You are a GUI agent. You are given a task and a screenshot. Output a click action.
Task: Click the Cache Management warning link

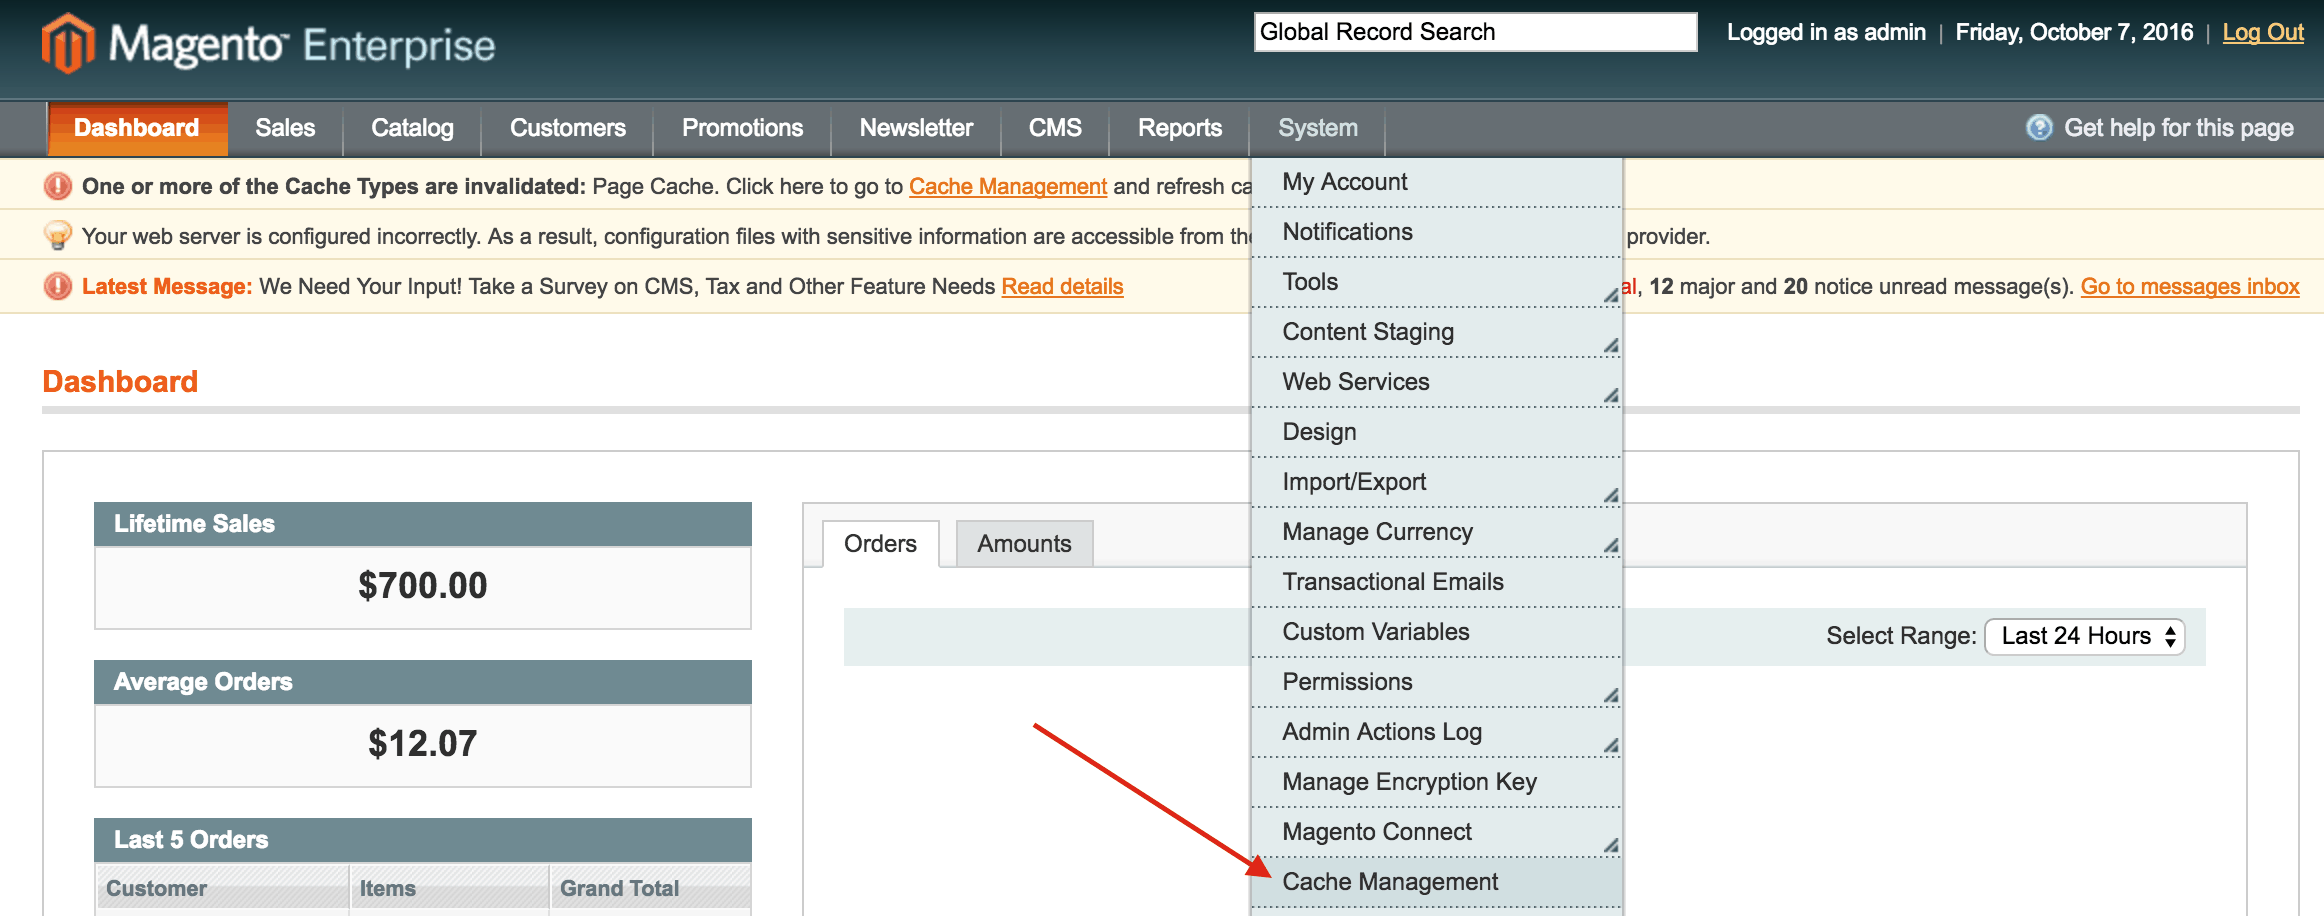coord(1007,186)
